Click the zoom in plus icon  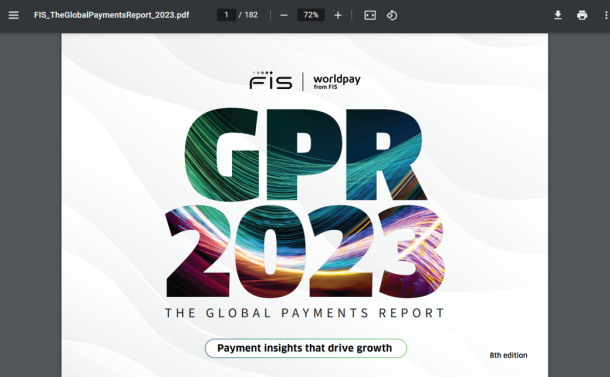click(338, 15)
